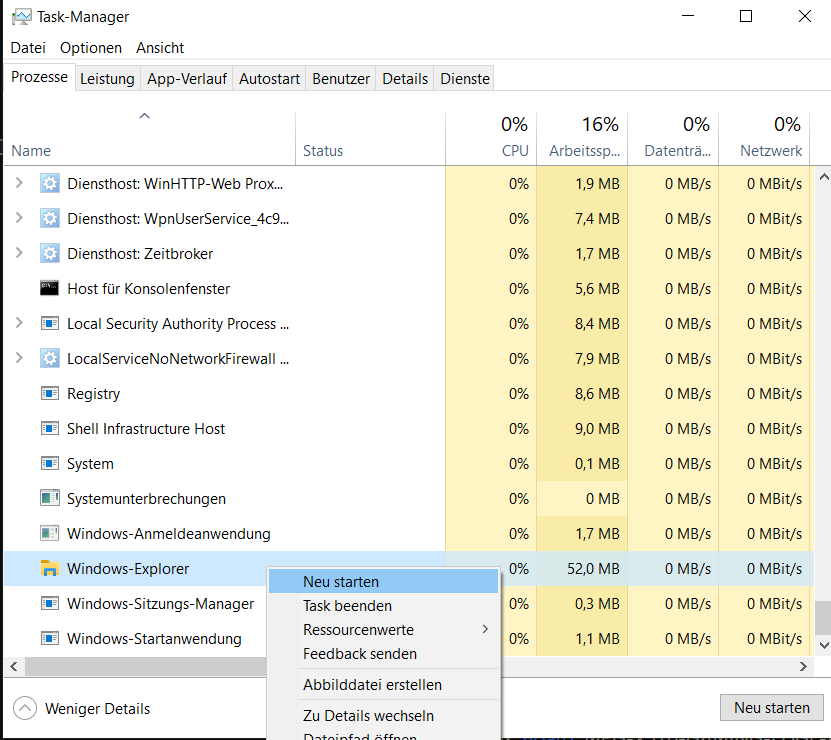This screenshot has width=831, height=740.
Task: Expand Diensthost: WpnUserService group
Action: click(x=19, y=218)
